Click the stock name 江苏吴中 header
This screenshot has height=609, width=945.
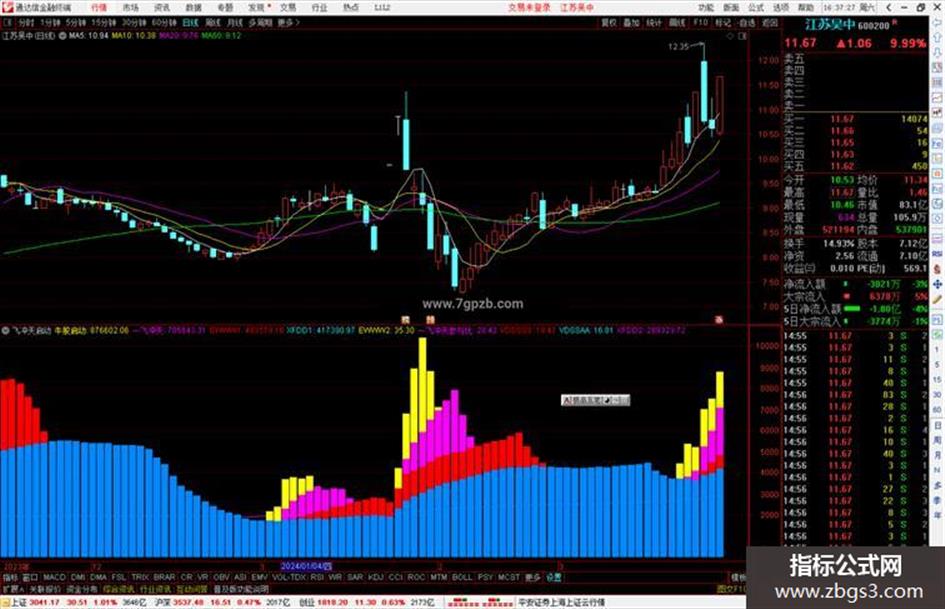[830, 25]
